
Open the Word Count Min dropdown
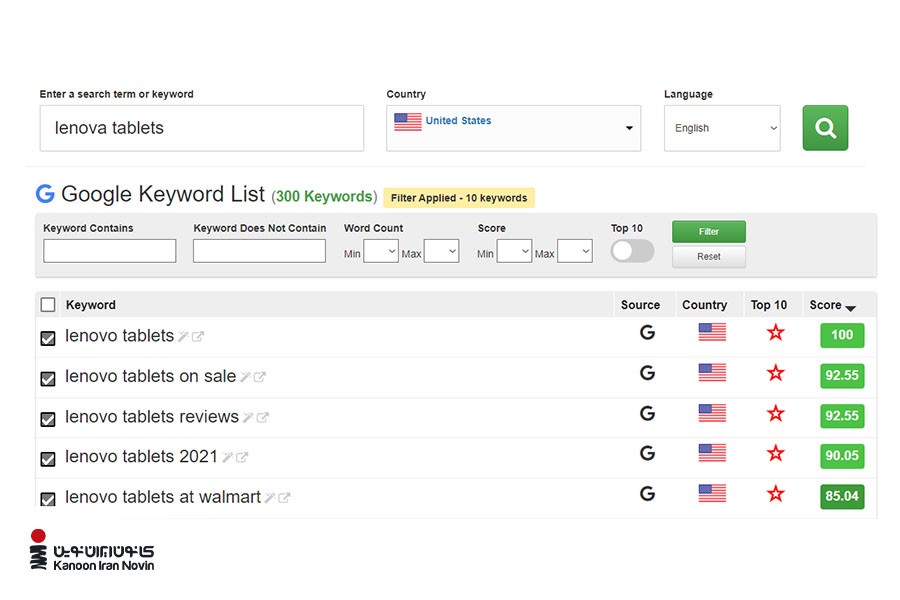pos(381,252)
